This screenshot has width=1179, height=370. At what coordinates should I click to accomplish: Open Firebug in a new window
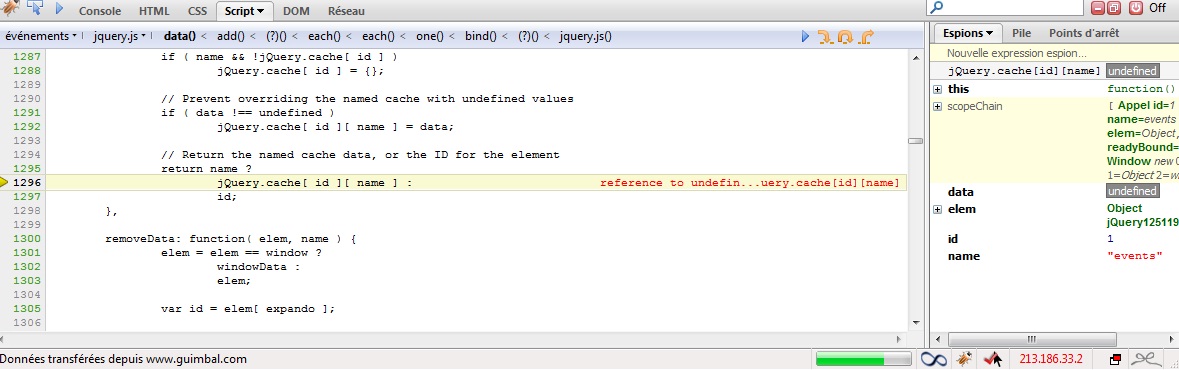tap(1114, 8)
